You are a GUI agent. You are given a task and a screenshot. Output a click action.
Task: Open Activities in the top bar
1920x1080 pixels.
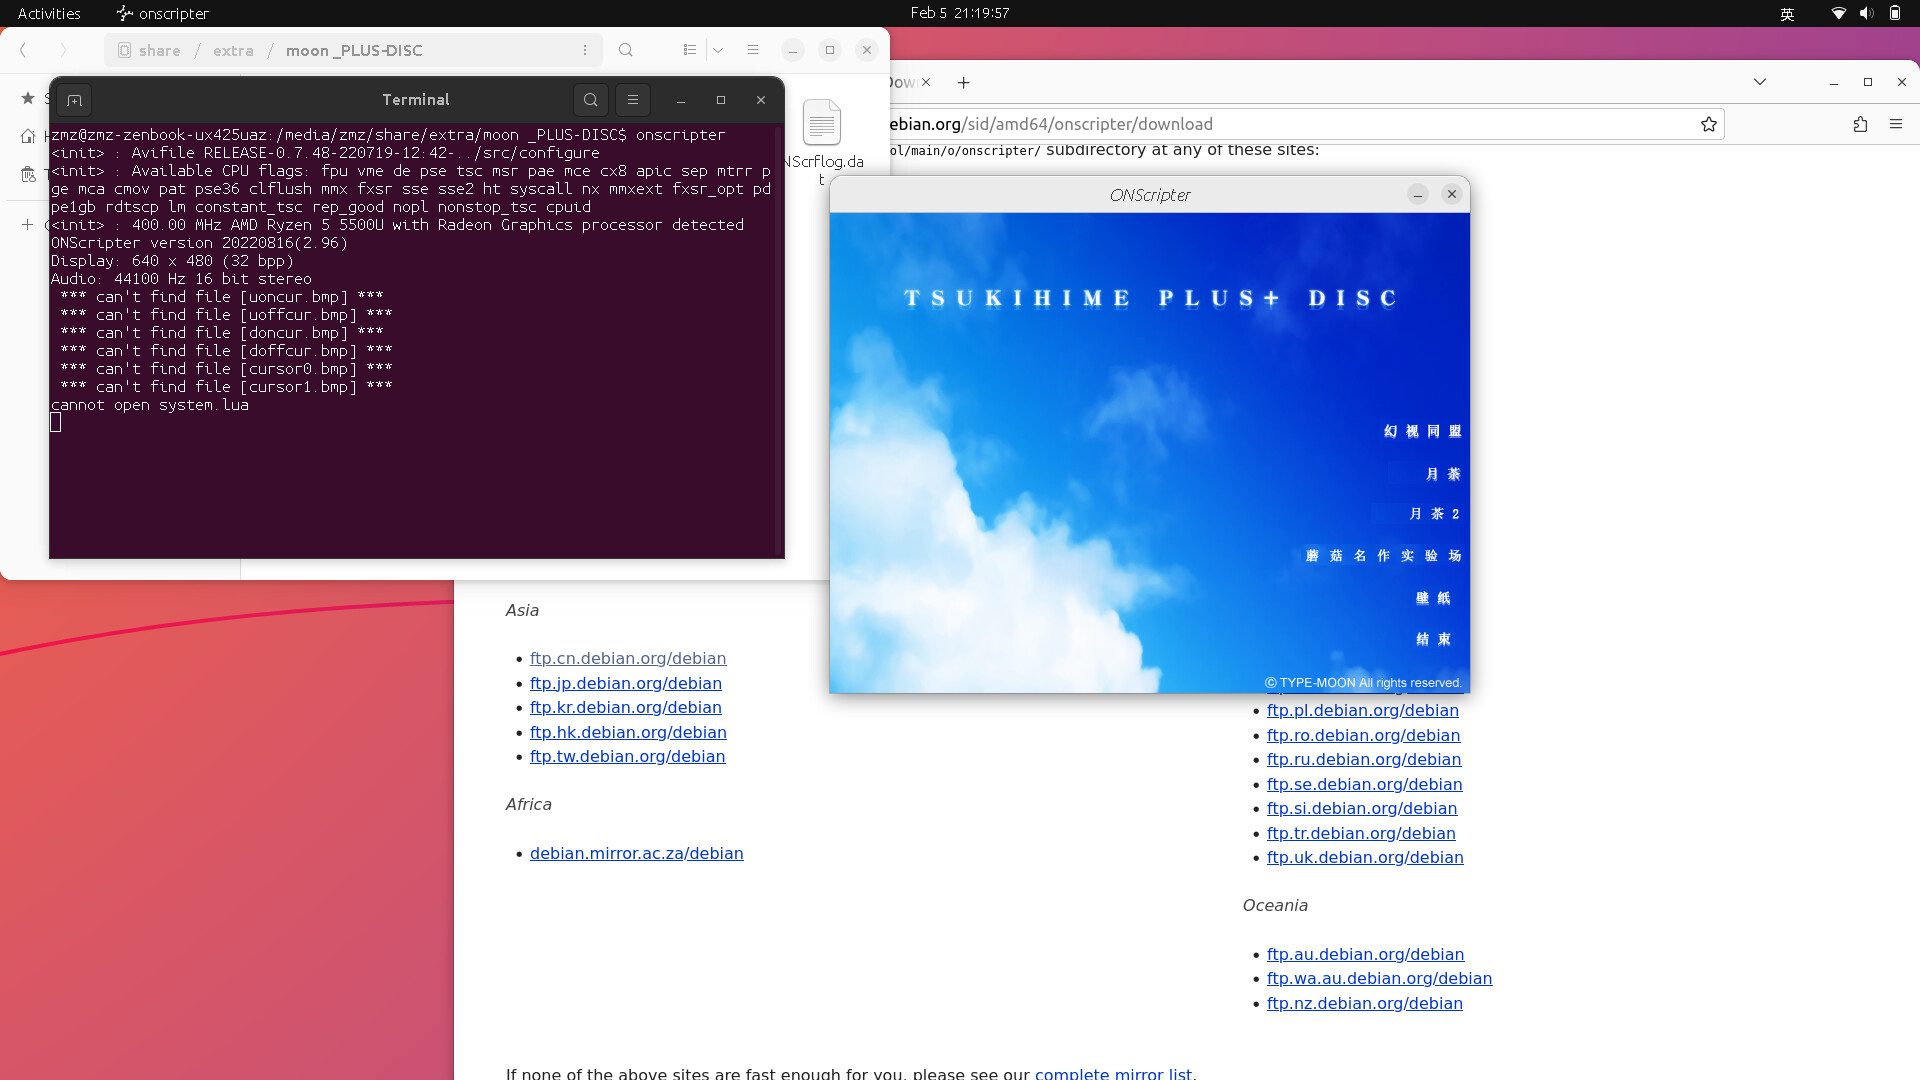49,13
